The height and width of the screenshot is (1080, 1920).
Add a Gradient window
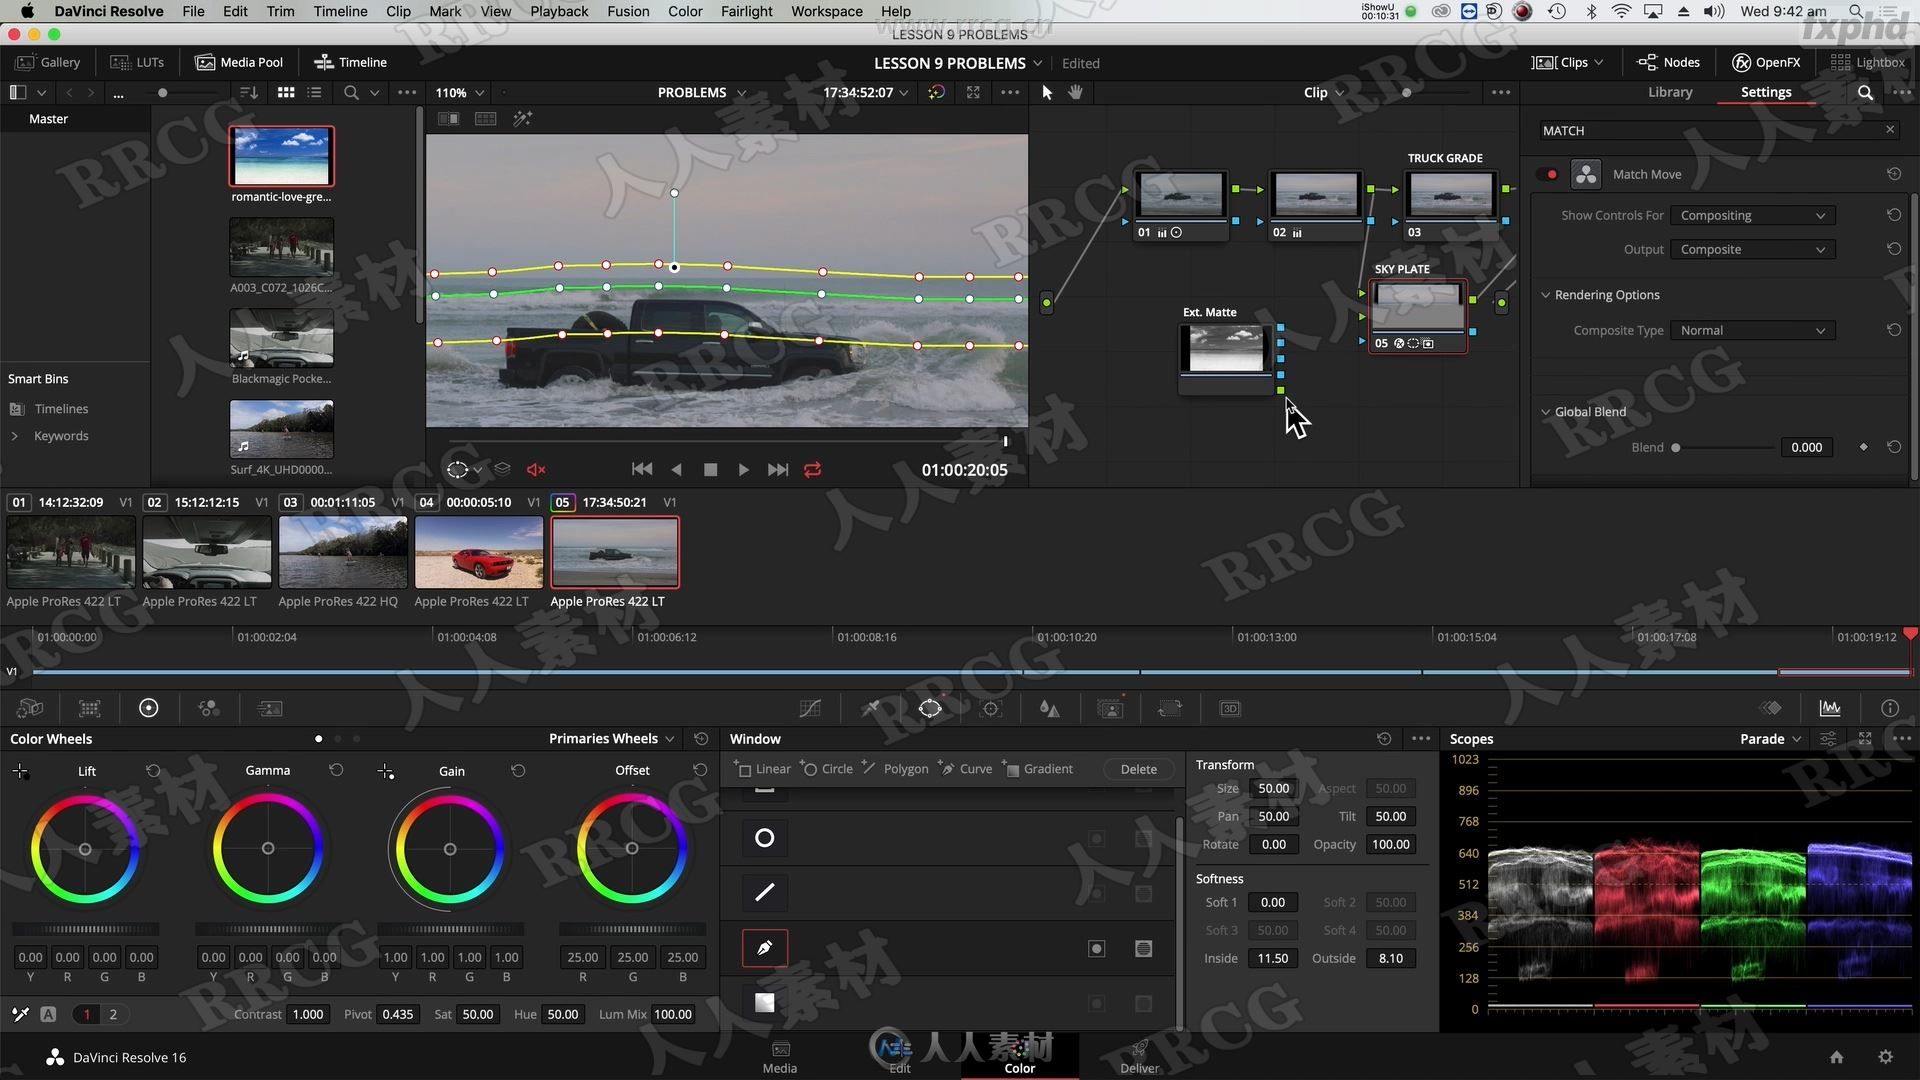[x=1038, y=769]
